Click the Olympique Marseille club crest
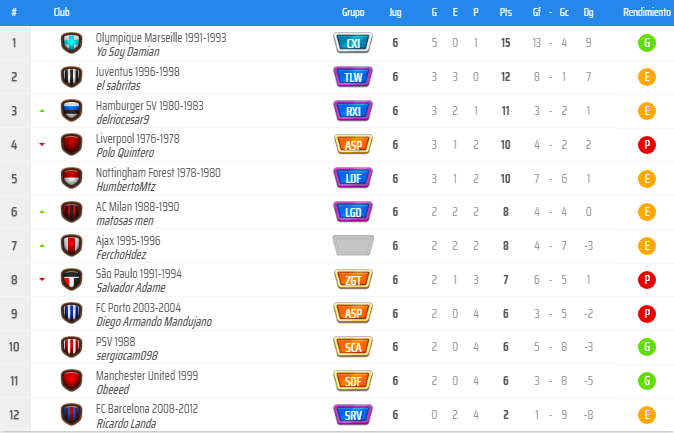The image size is (674, 433). (x=71, y=43)
